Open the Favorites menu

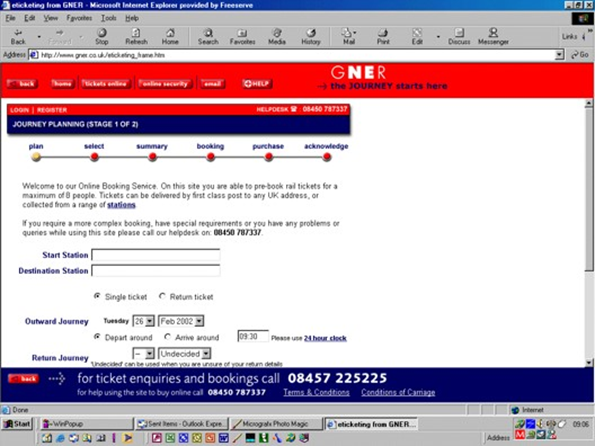pos(79,18)
